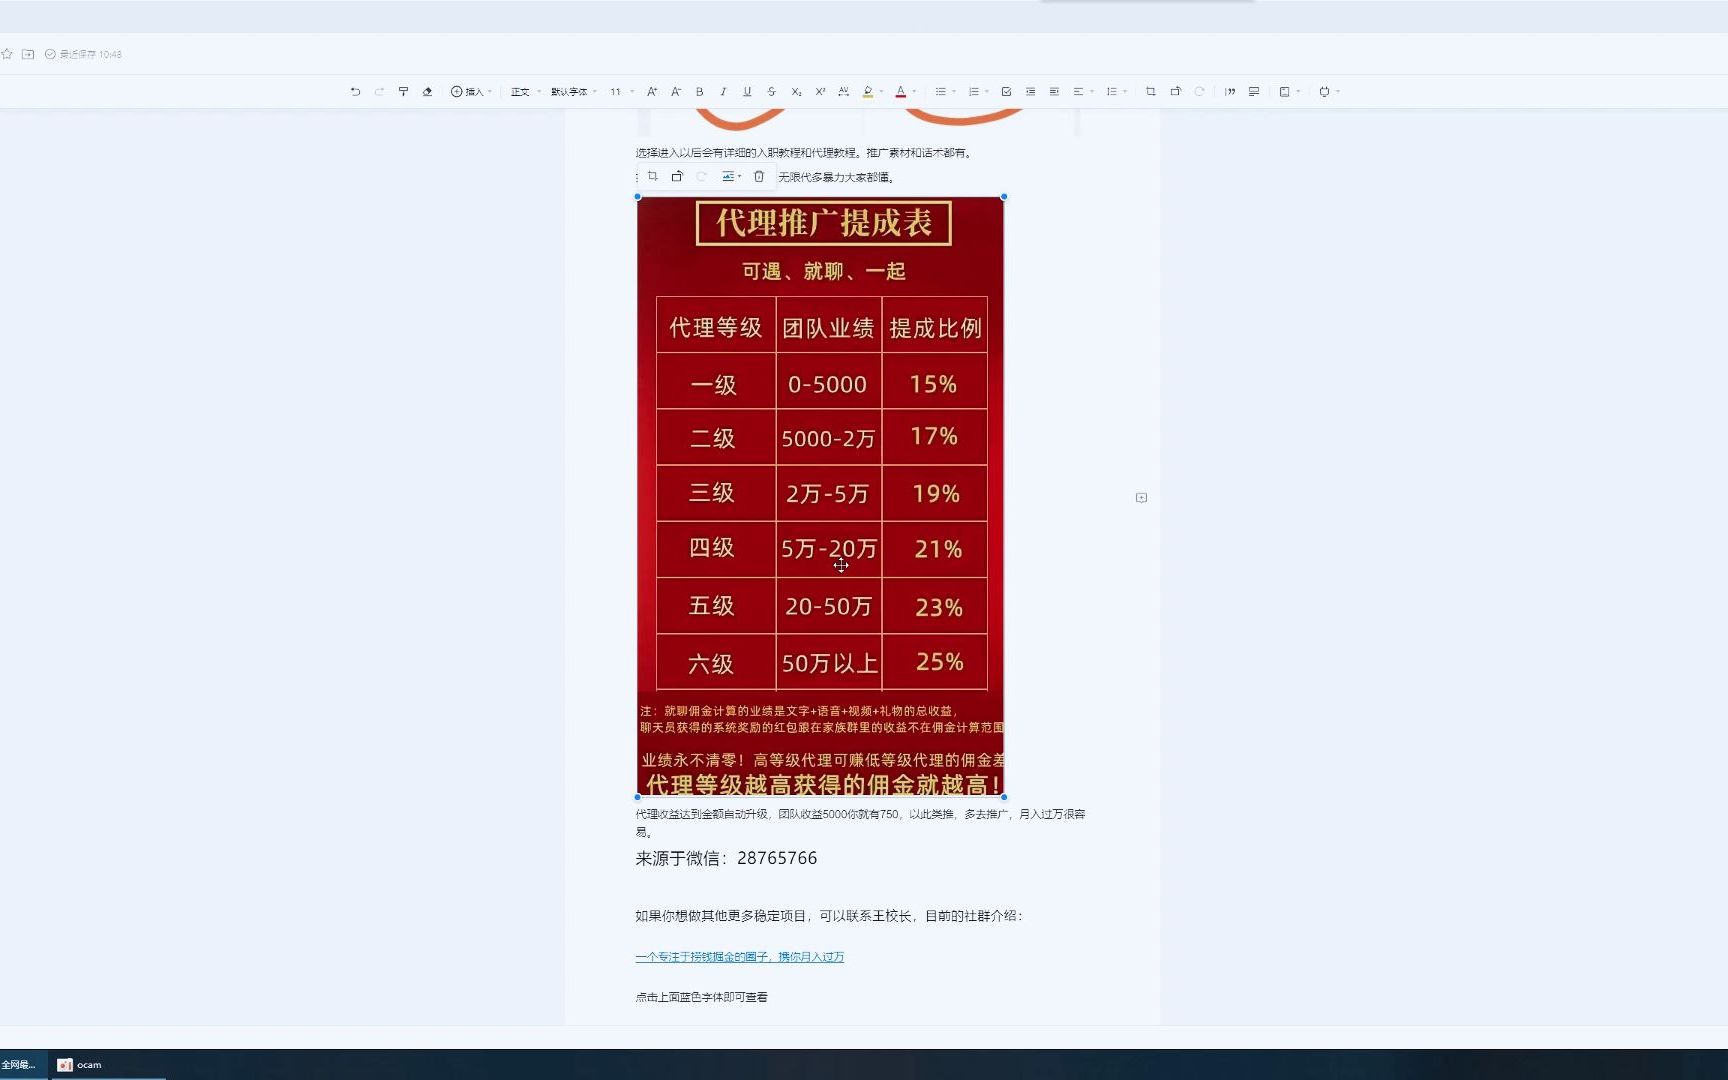
Task: Click the bulleted list icon
Action: [x=940, y=91]
